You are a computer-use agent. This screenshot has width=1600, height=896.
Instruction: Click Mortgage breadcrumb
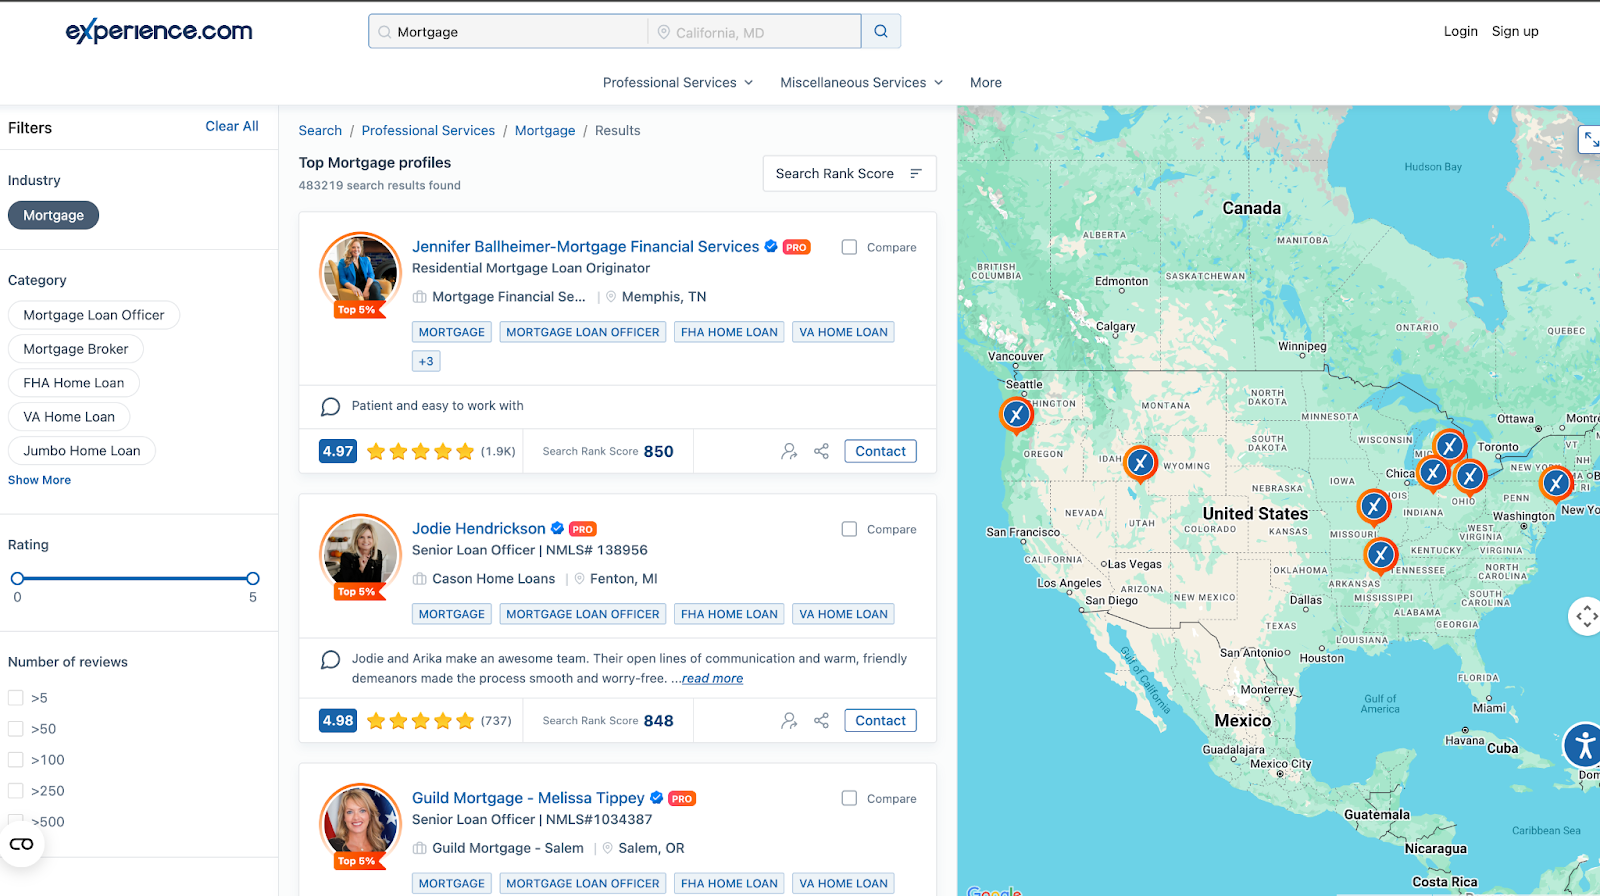(545, 131)
